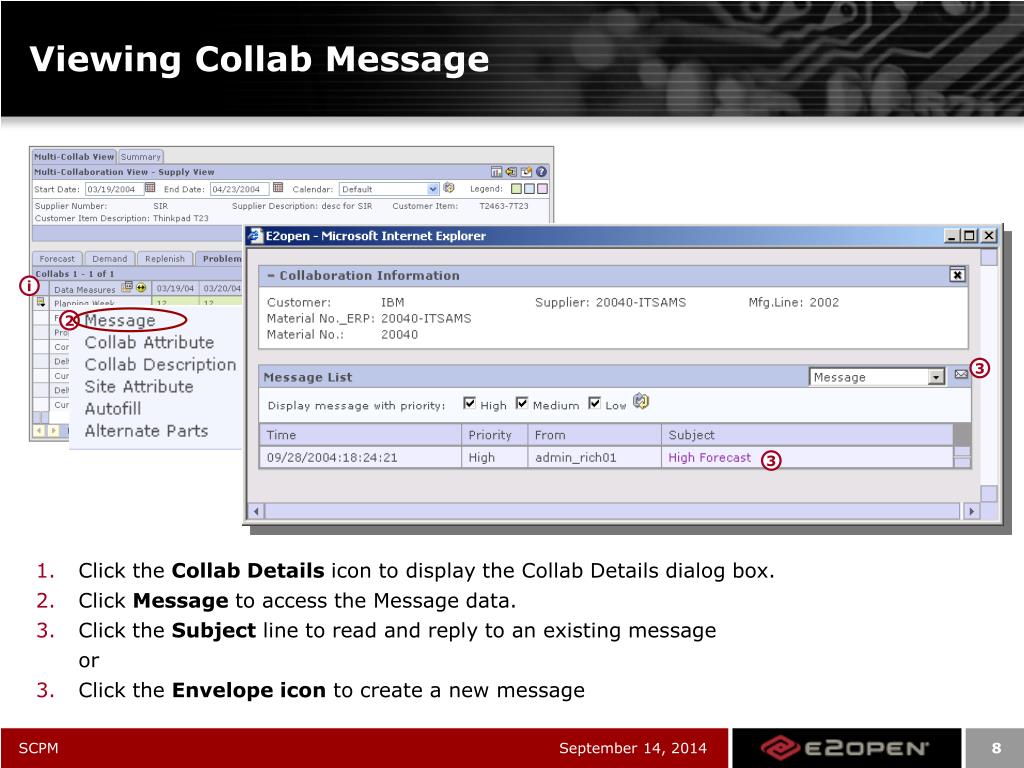Open the Replenish tab
This screenshot has width=1024, height=768.
point(165,259)
